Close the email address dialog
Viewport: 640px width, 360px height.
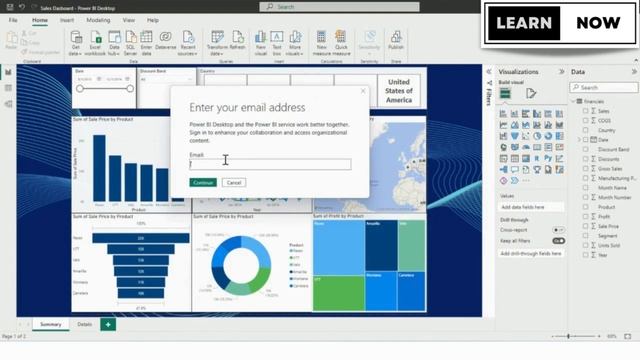coord(363,91)
